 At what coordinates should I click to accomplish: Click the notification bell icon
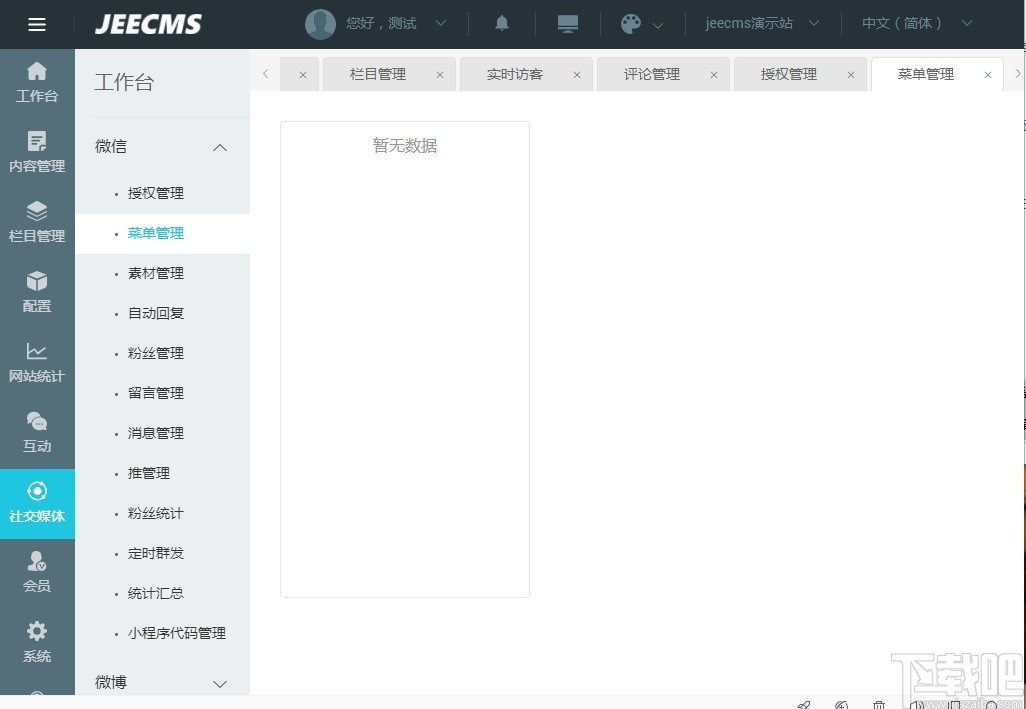[x=501, y=23]
